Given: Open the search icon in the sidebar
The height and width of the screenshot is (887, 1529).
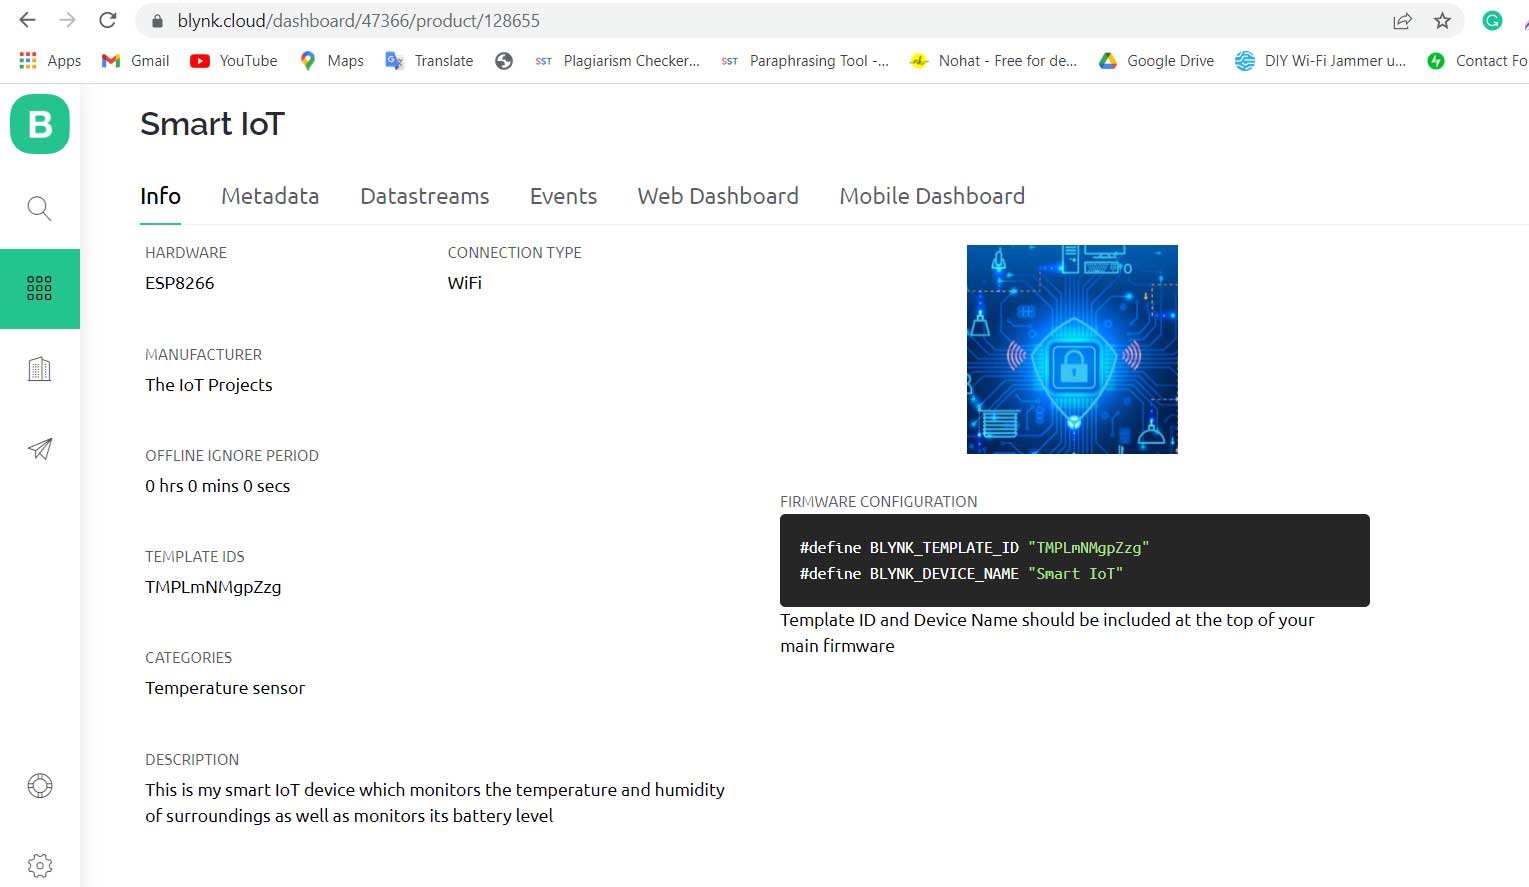Looking at the screenshot, I should click(x=39, y=208).
